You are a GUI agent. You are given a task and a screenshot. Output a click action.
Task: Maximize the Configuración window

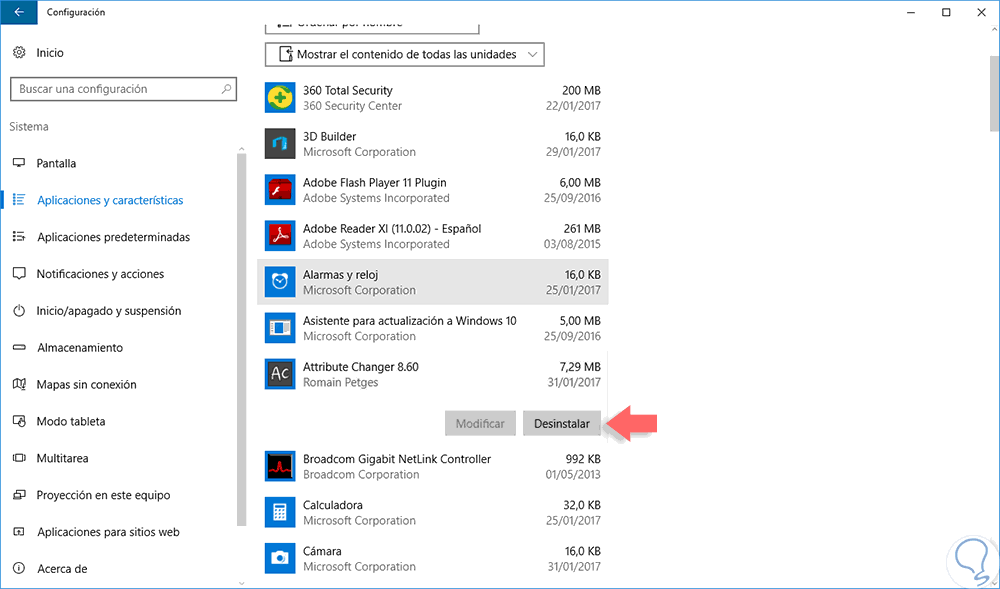pyautogui.click(x=946, y=12)
